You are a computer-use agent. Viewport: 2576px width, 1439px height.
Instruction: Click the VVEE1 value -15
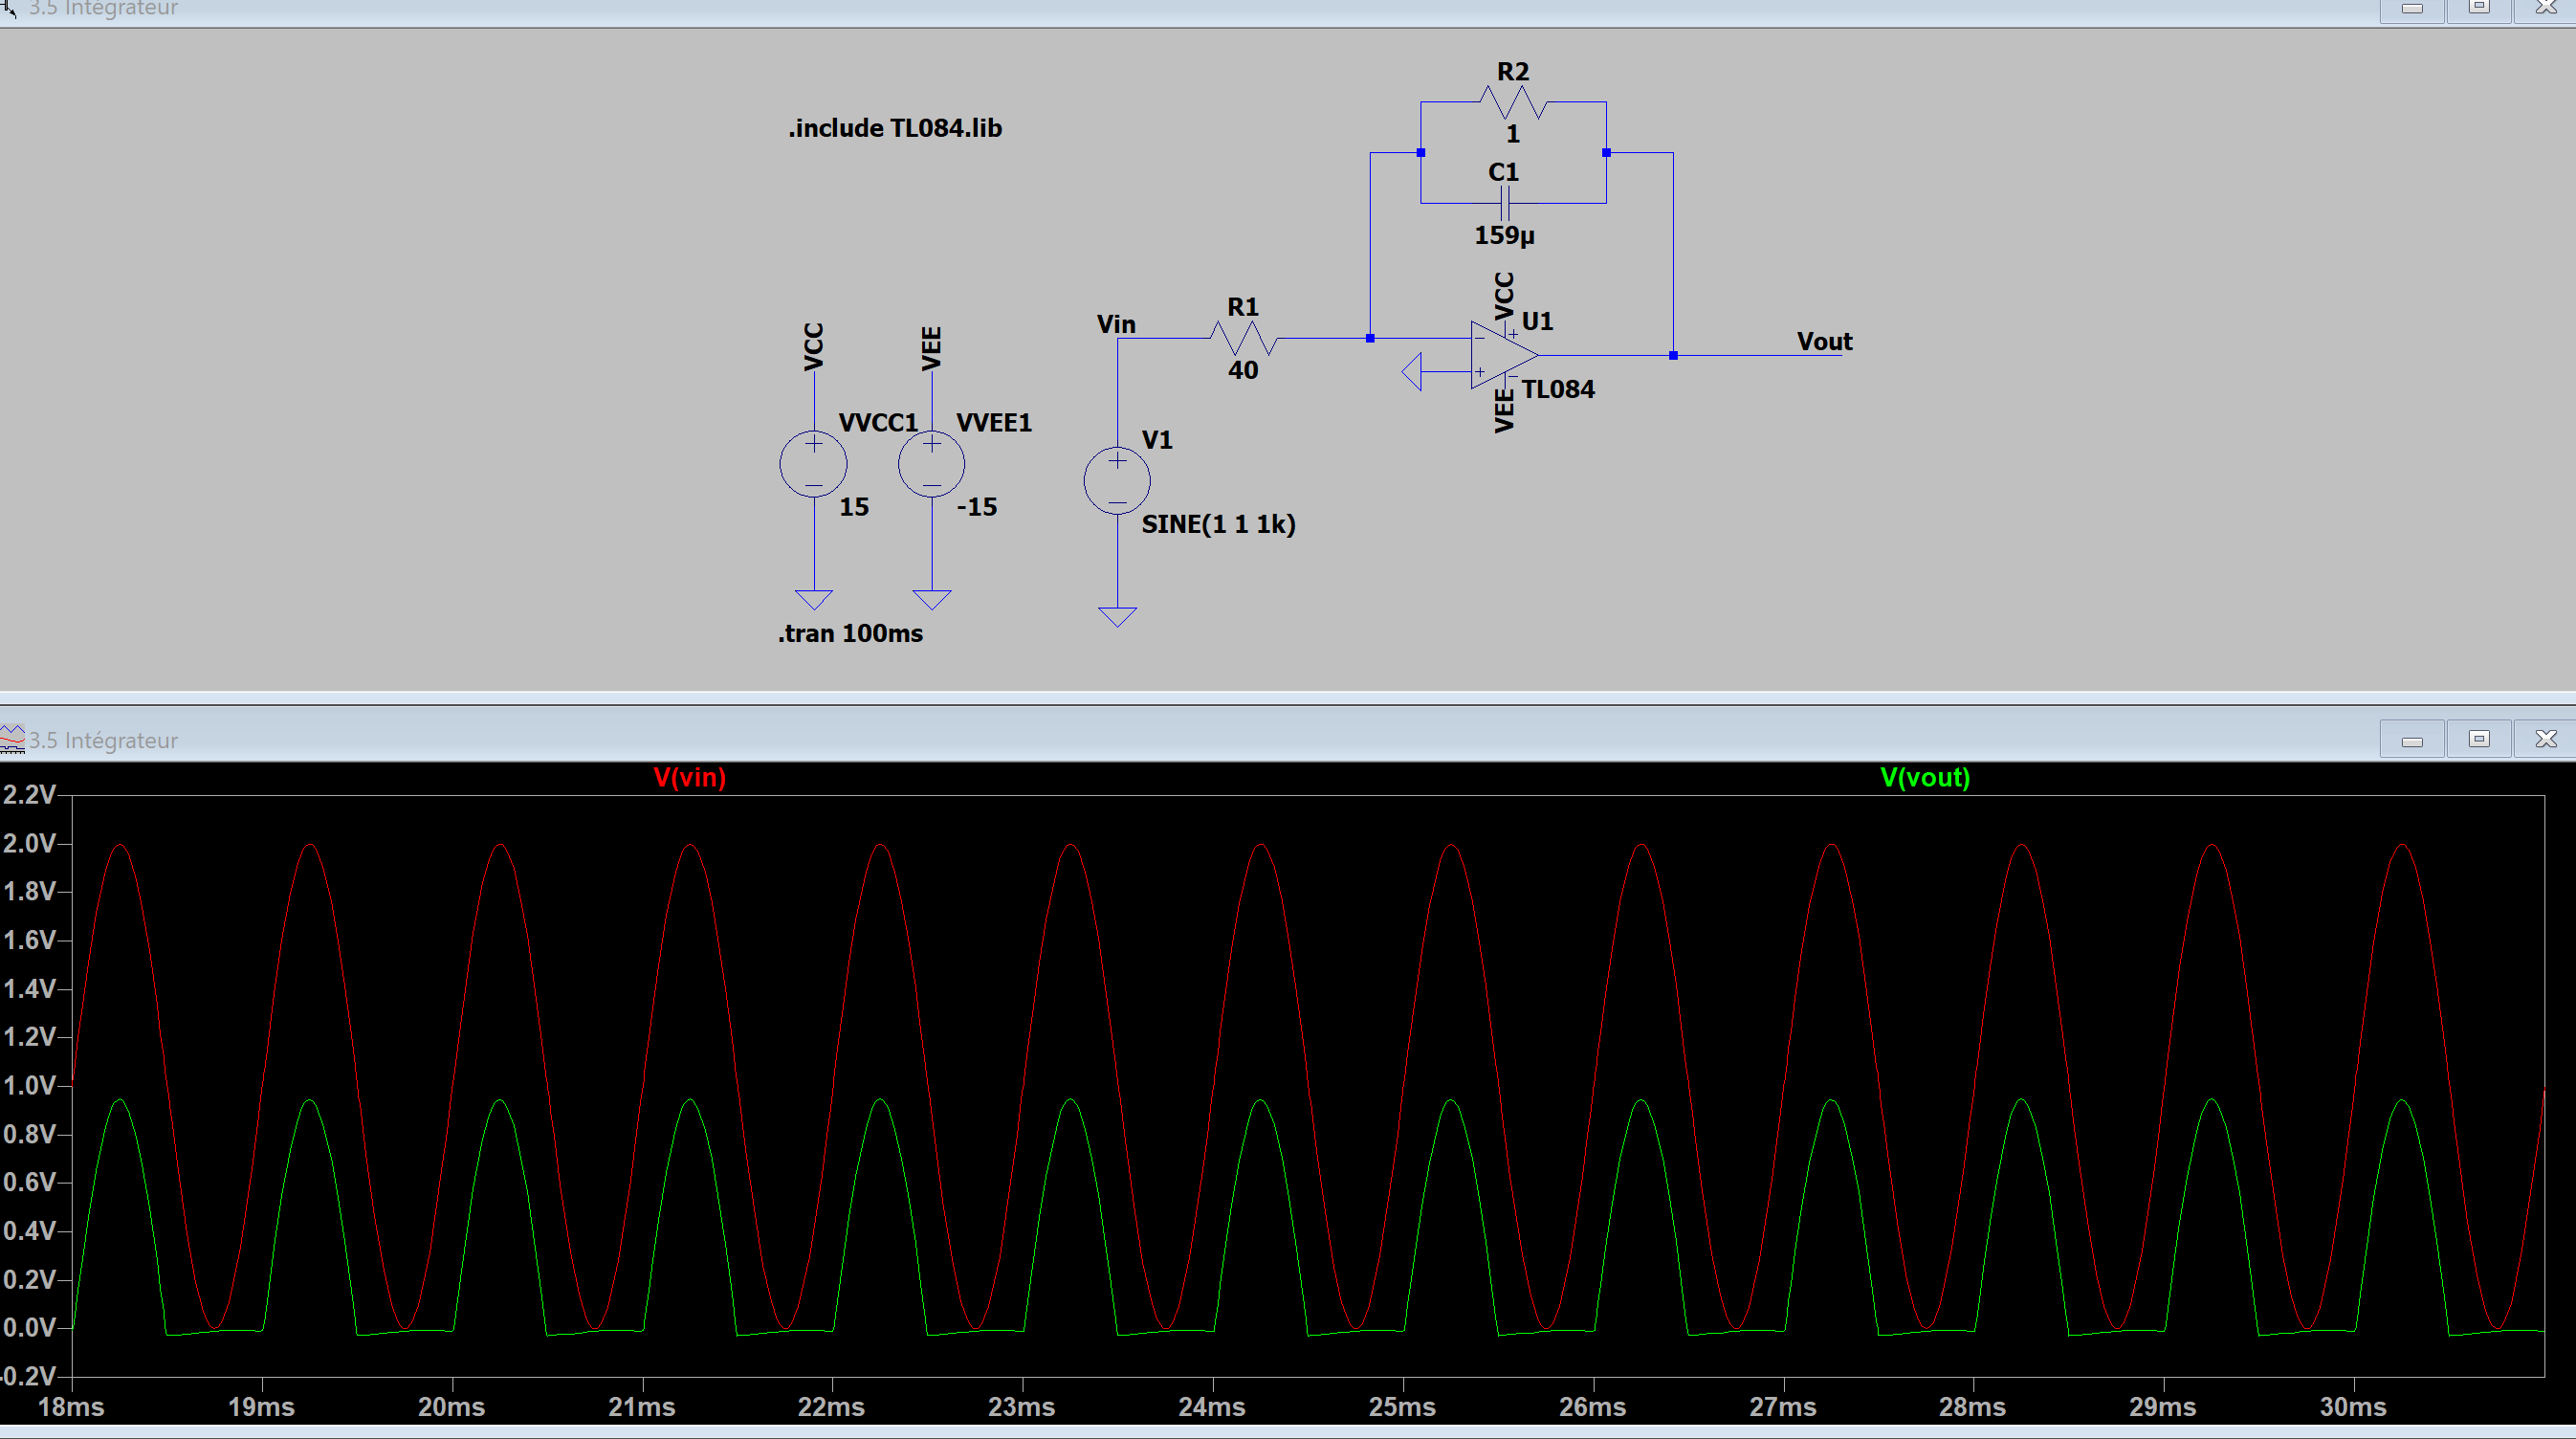[x=976, y=507]
